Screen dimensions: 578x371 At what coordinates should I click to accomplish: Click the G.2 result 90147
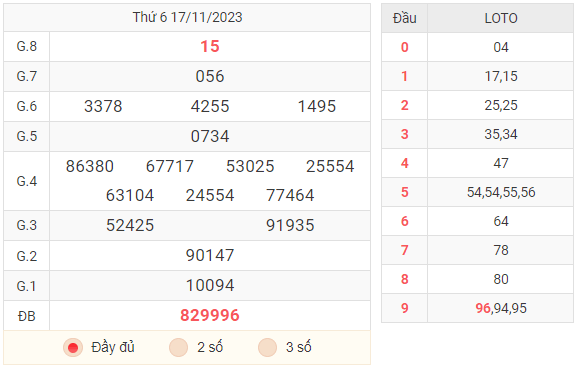210,255
